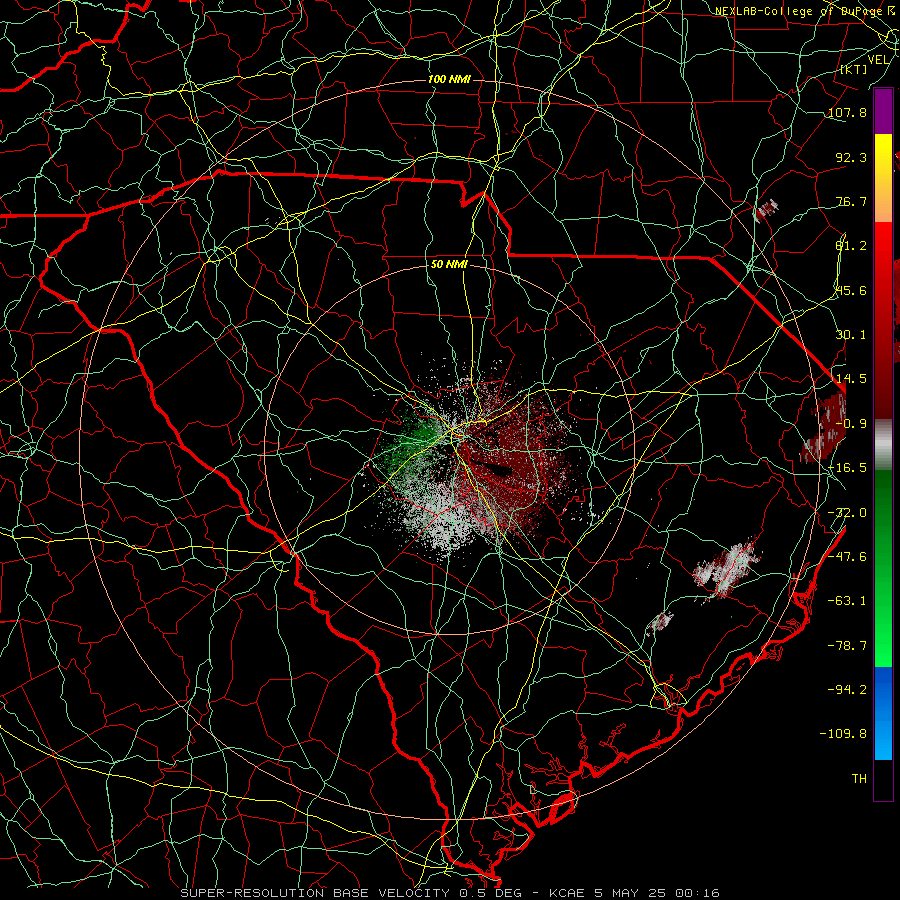Select the 76.7 legend value
This screenshot has height=900, width=900.
[851, 201]
